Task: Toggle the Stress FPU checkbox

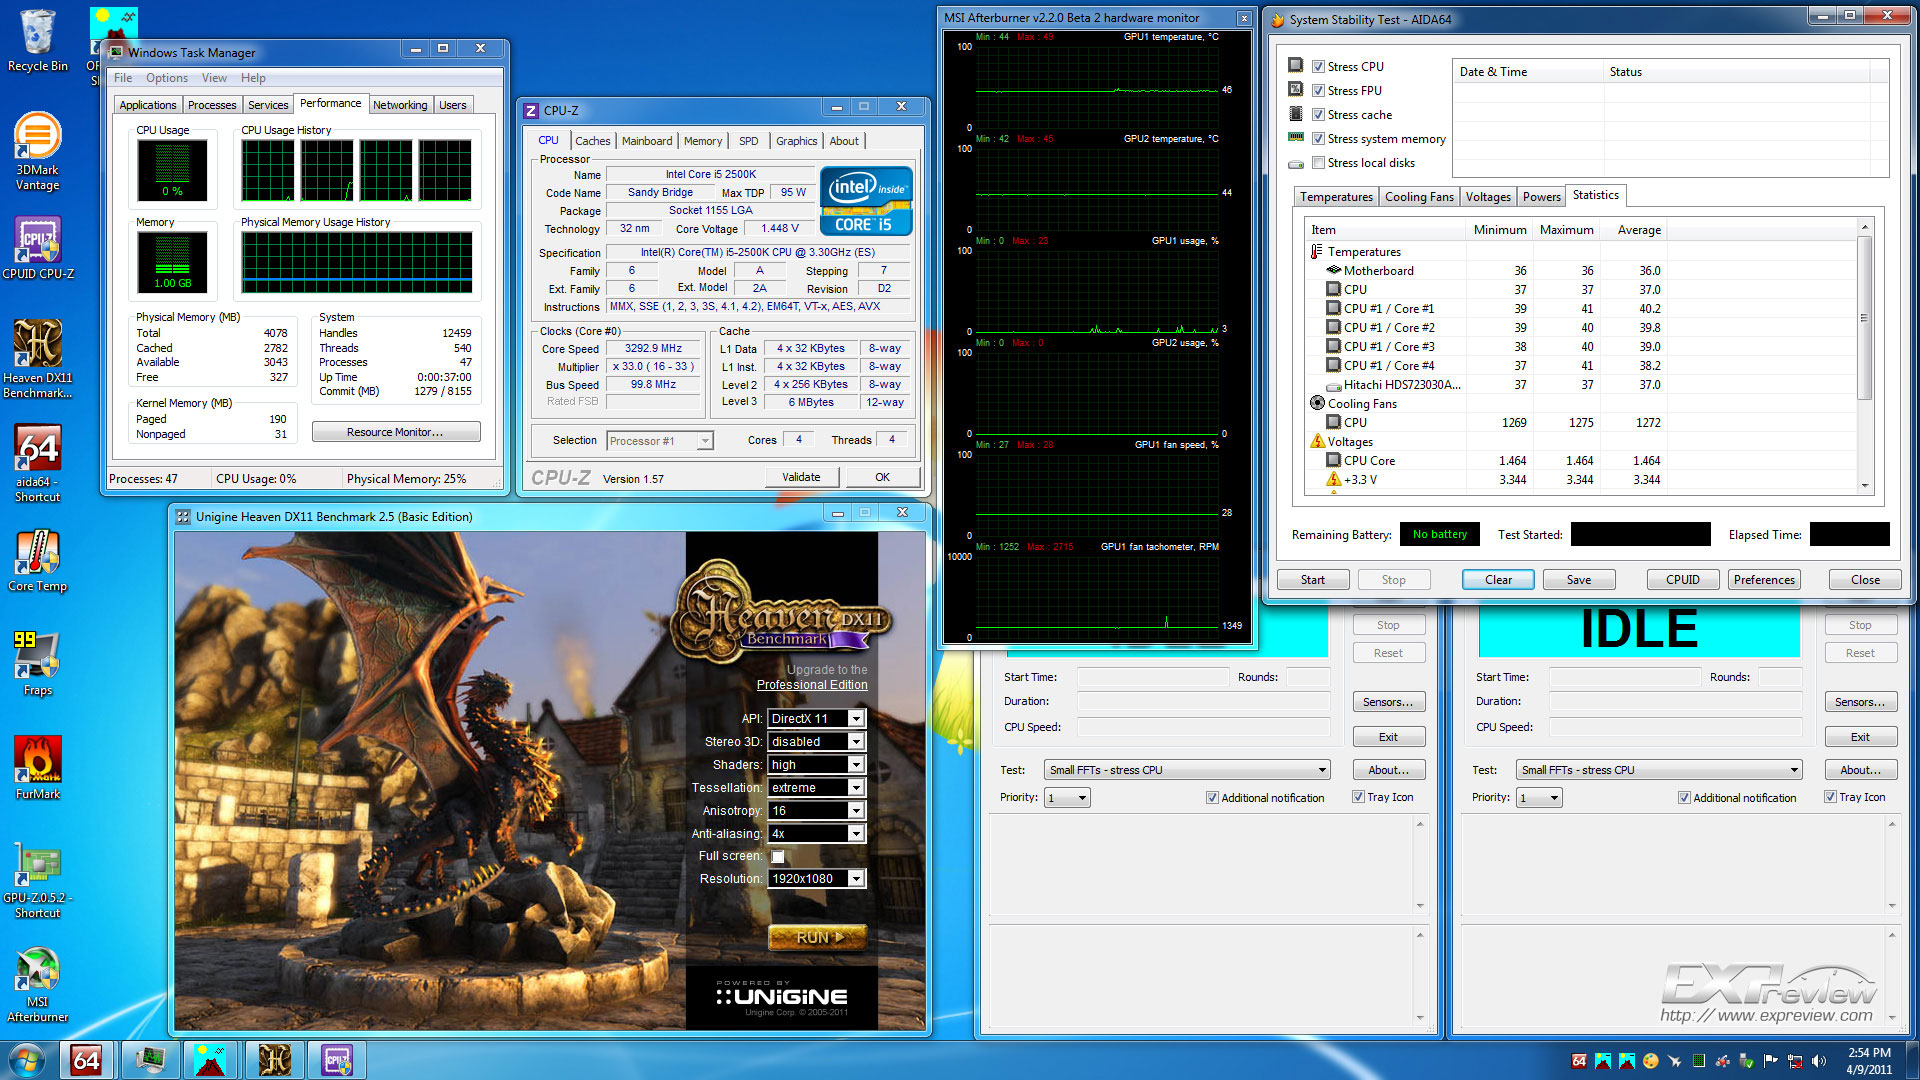Action: (1318, 91)
